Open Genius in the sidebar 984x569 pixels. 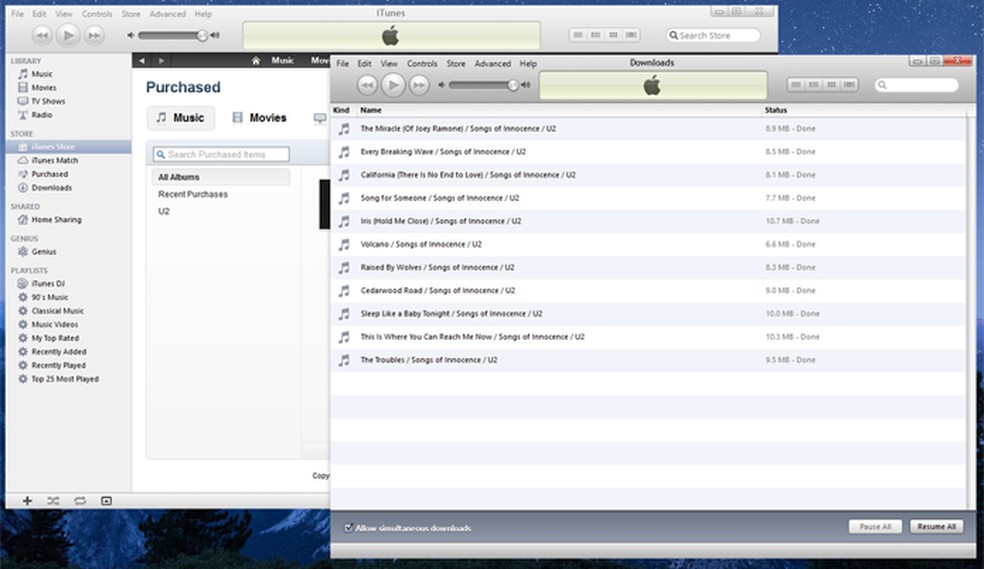click(43, 252)
